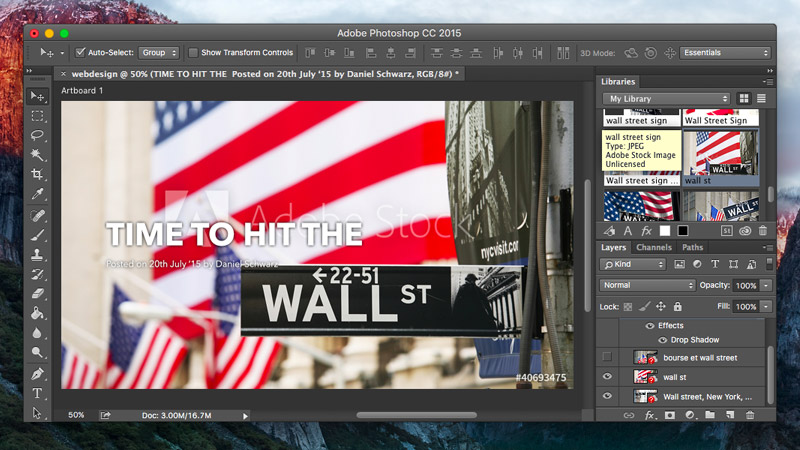800x450 pixels.
Task: Select the Rectangular Marquee tool
Action: coord(37,116)
